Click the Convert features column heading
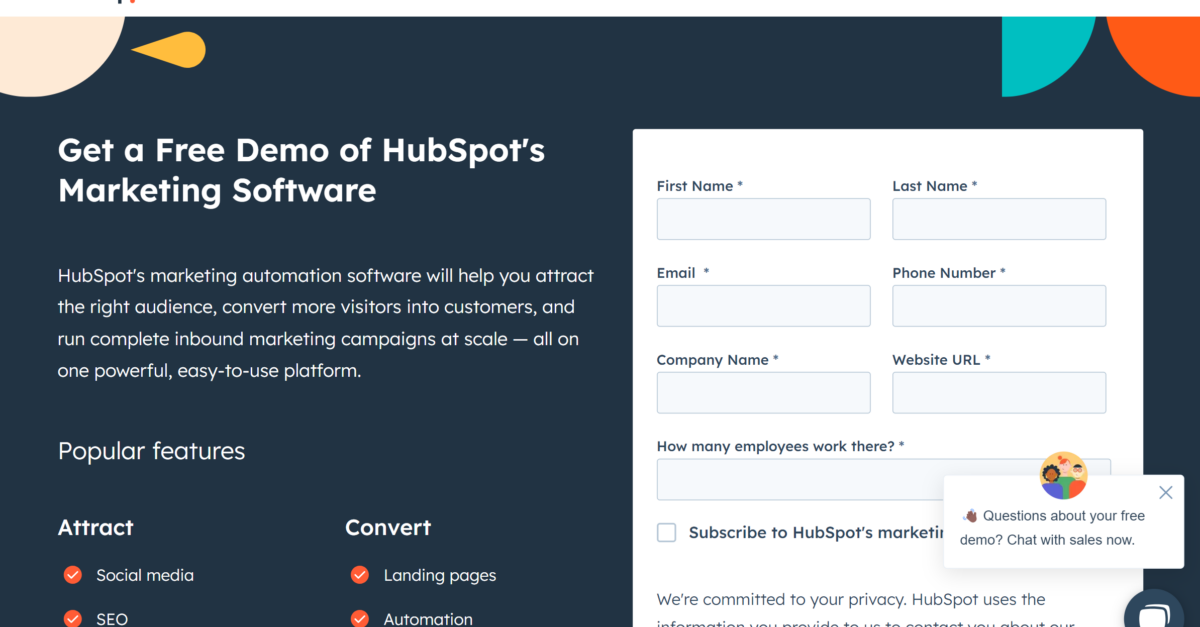 (388, 527)
